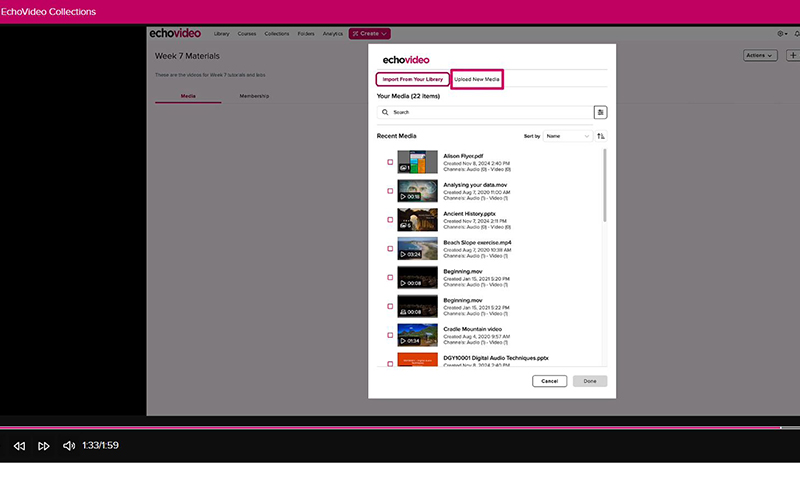
Task: Click the Search media input field
Action: click(485, 113)
